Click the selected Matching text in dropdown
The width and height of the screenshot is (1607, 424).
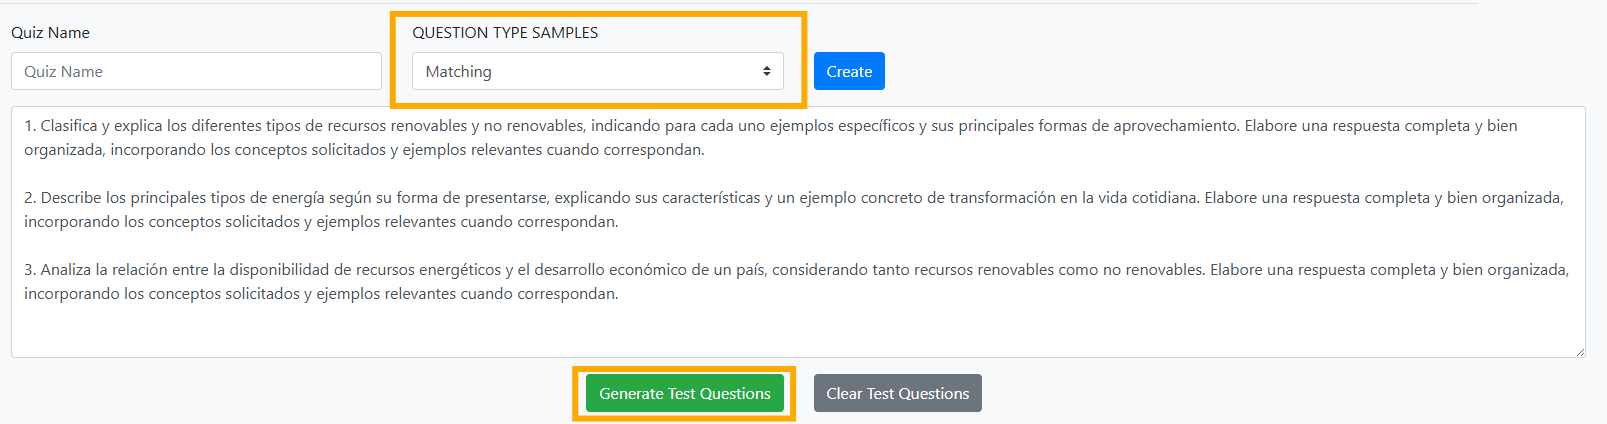point(458,72)
